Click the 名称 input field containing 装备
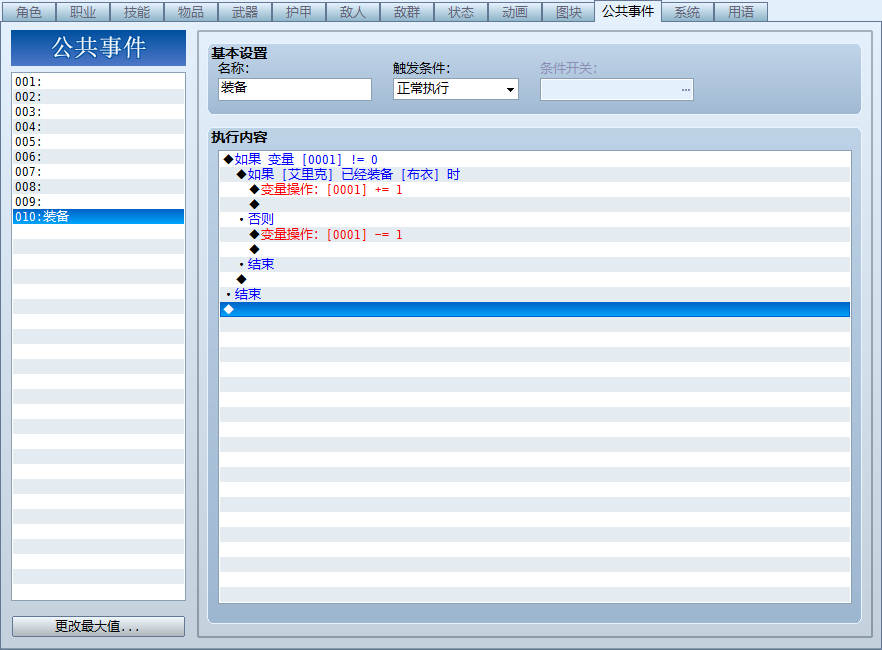This screenshot has height=650, width=882. click(x=295, y=89)
